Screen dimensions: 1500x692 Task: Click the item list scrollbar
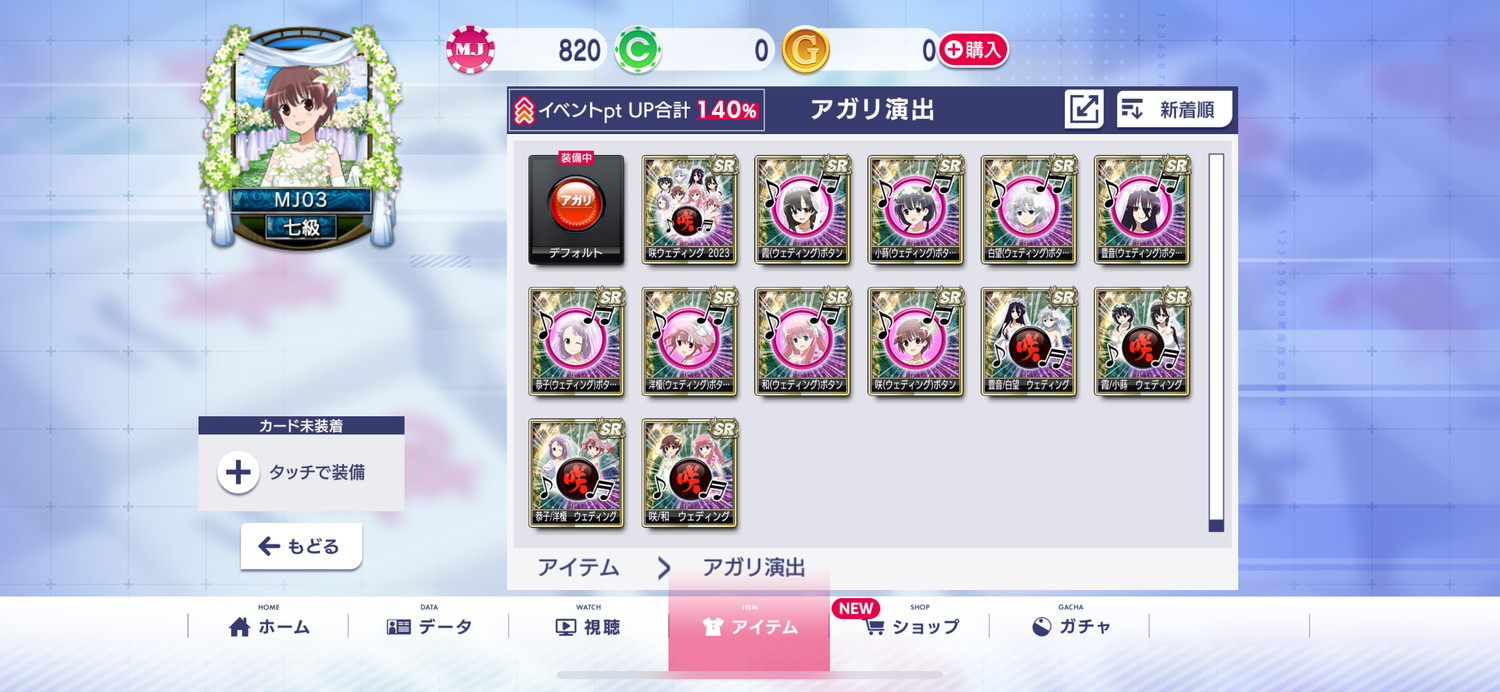[x=1216, y=342]
